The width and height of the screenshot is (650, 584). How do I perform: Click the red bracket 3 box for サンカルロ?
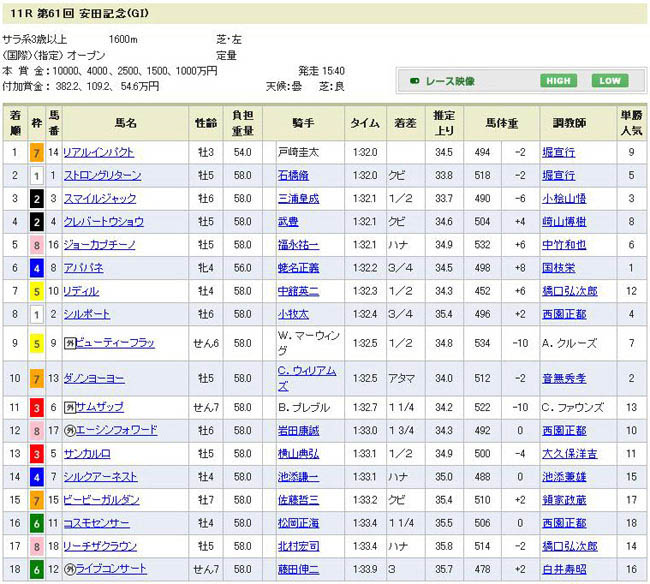(36, 453)
